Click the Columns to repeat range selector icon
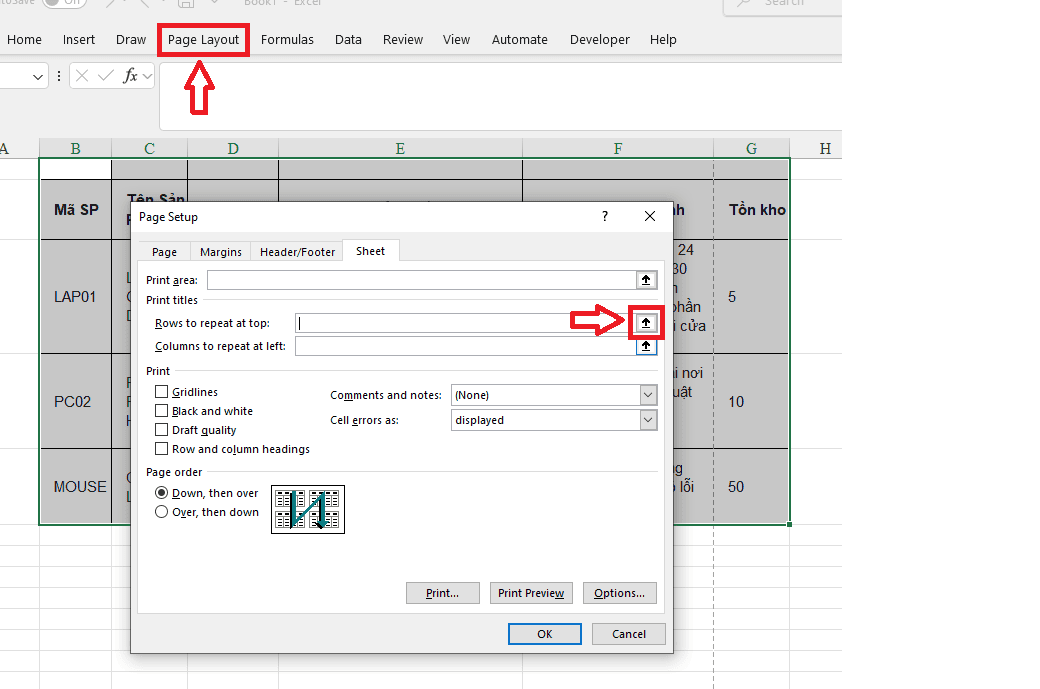1040x689 pixels. click(646, 346)
